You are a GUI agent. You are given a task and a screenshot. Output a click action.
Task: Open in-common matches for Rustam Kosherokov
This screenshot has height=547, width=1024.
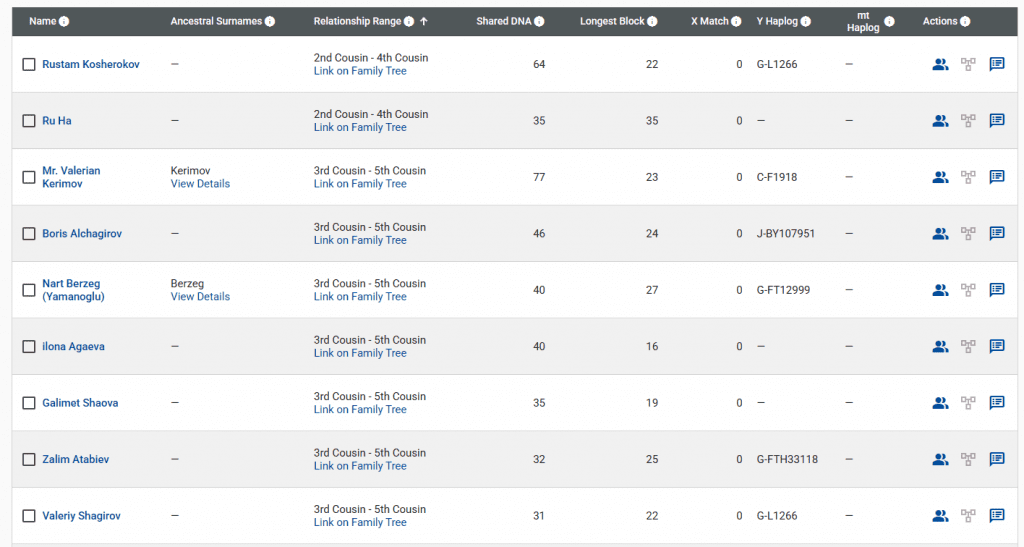tap(940, 64)
